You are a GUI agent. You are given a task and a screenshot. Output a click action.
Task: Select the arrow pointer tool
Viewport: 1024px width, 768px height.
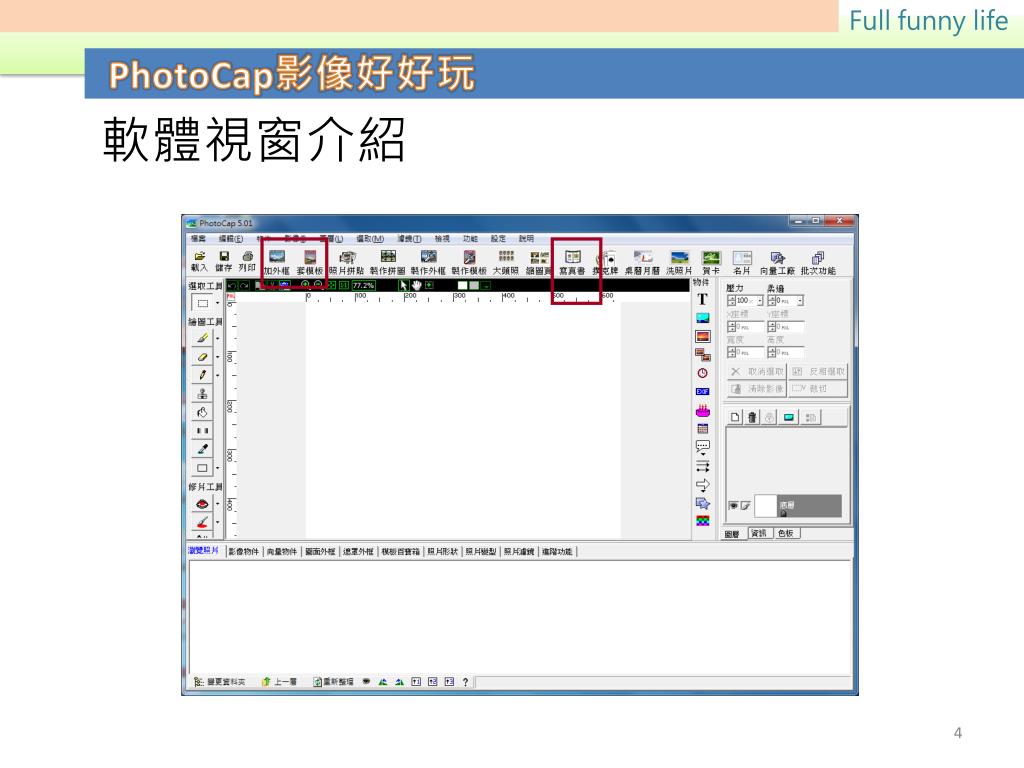pos(404,285)
